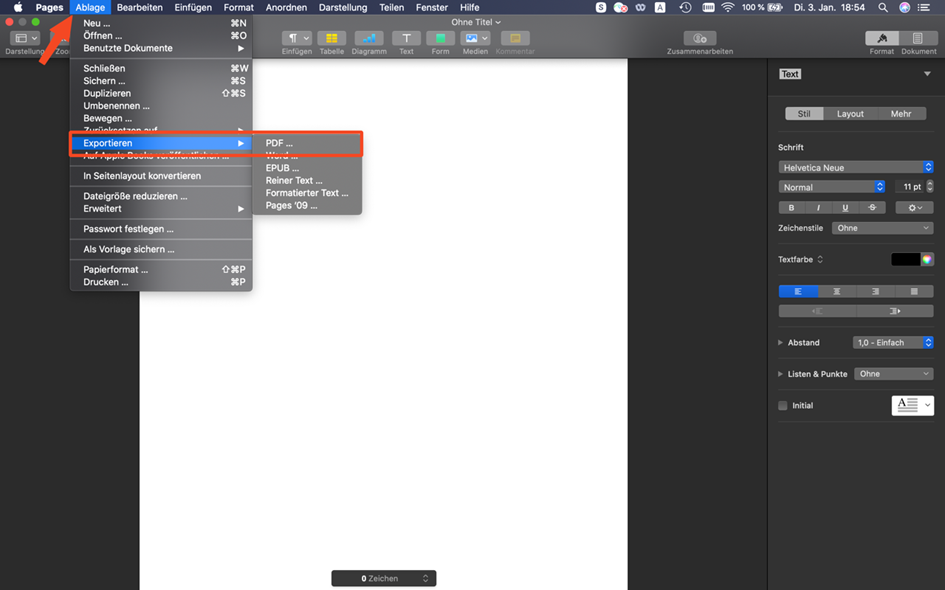Switch to the Layout tab
Screen dimensions: 945x590
tap(850, 114)
